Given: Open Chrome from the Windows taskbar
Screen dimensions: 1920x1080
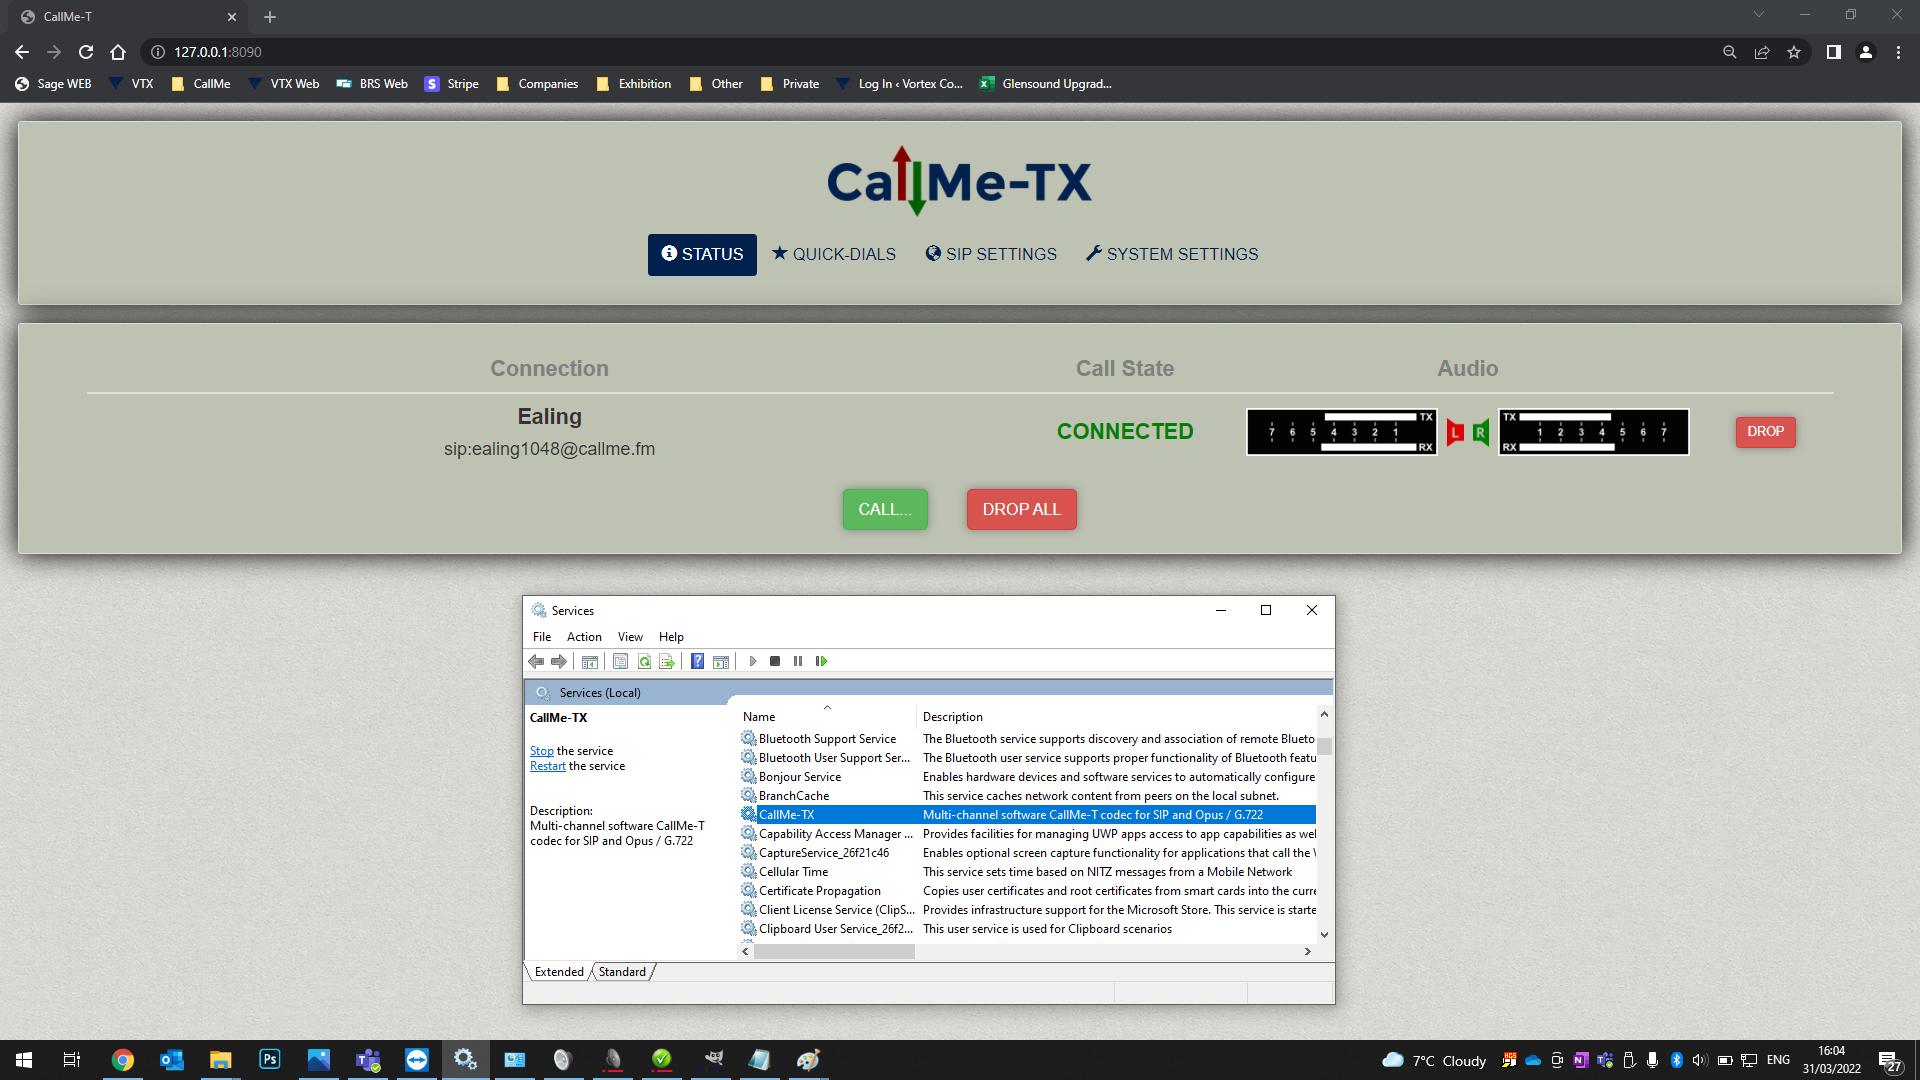Looking at the screenshot, I should coord(123,1060).
